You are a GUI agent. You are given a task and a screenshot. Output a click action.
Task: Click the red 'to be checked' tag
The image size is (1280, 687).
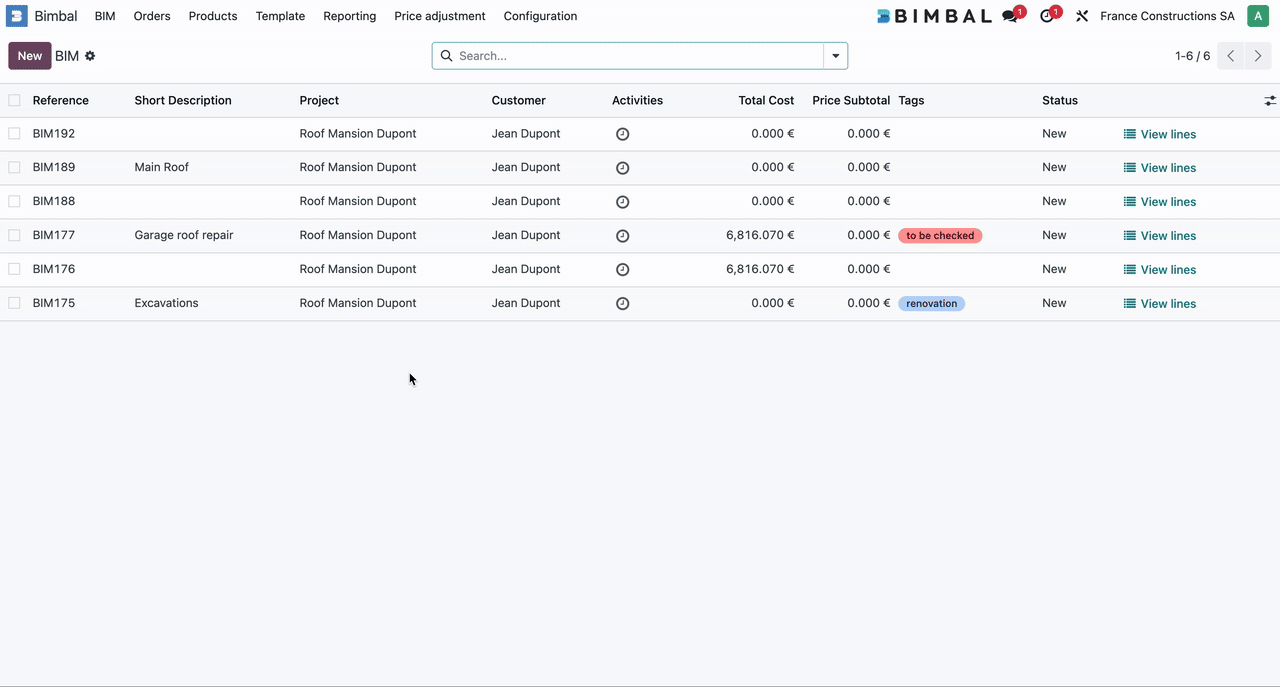tap(939, 236)
